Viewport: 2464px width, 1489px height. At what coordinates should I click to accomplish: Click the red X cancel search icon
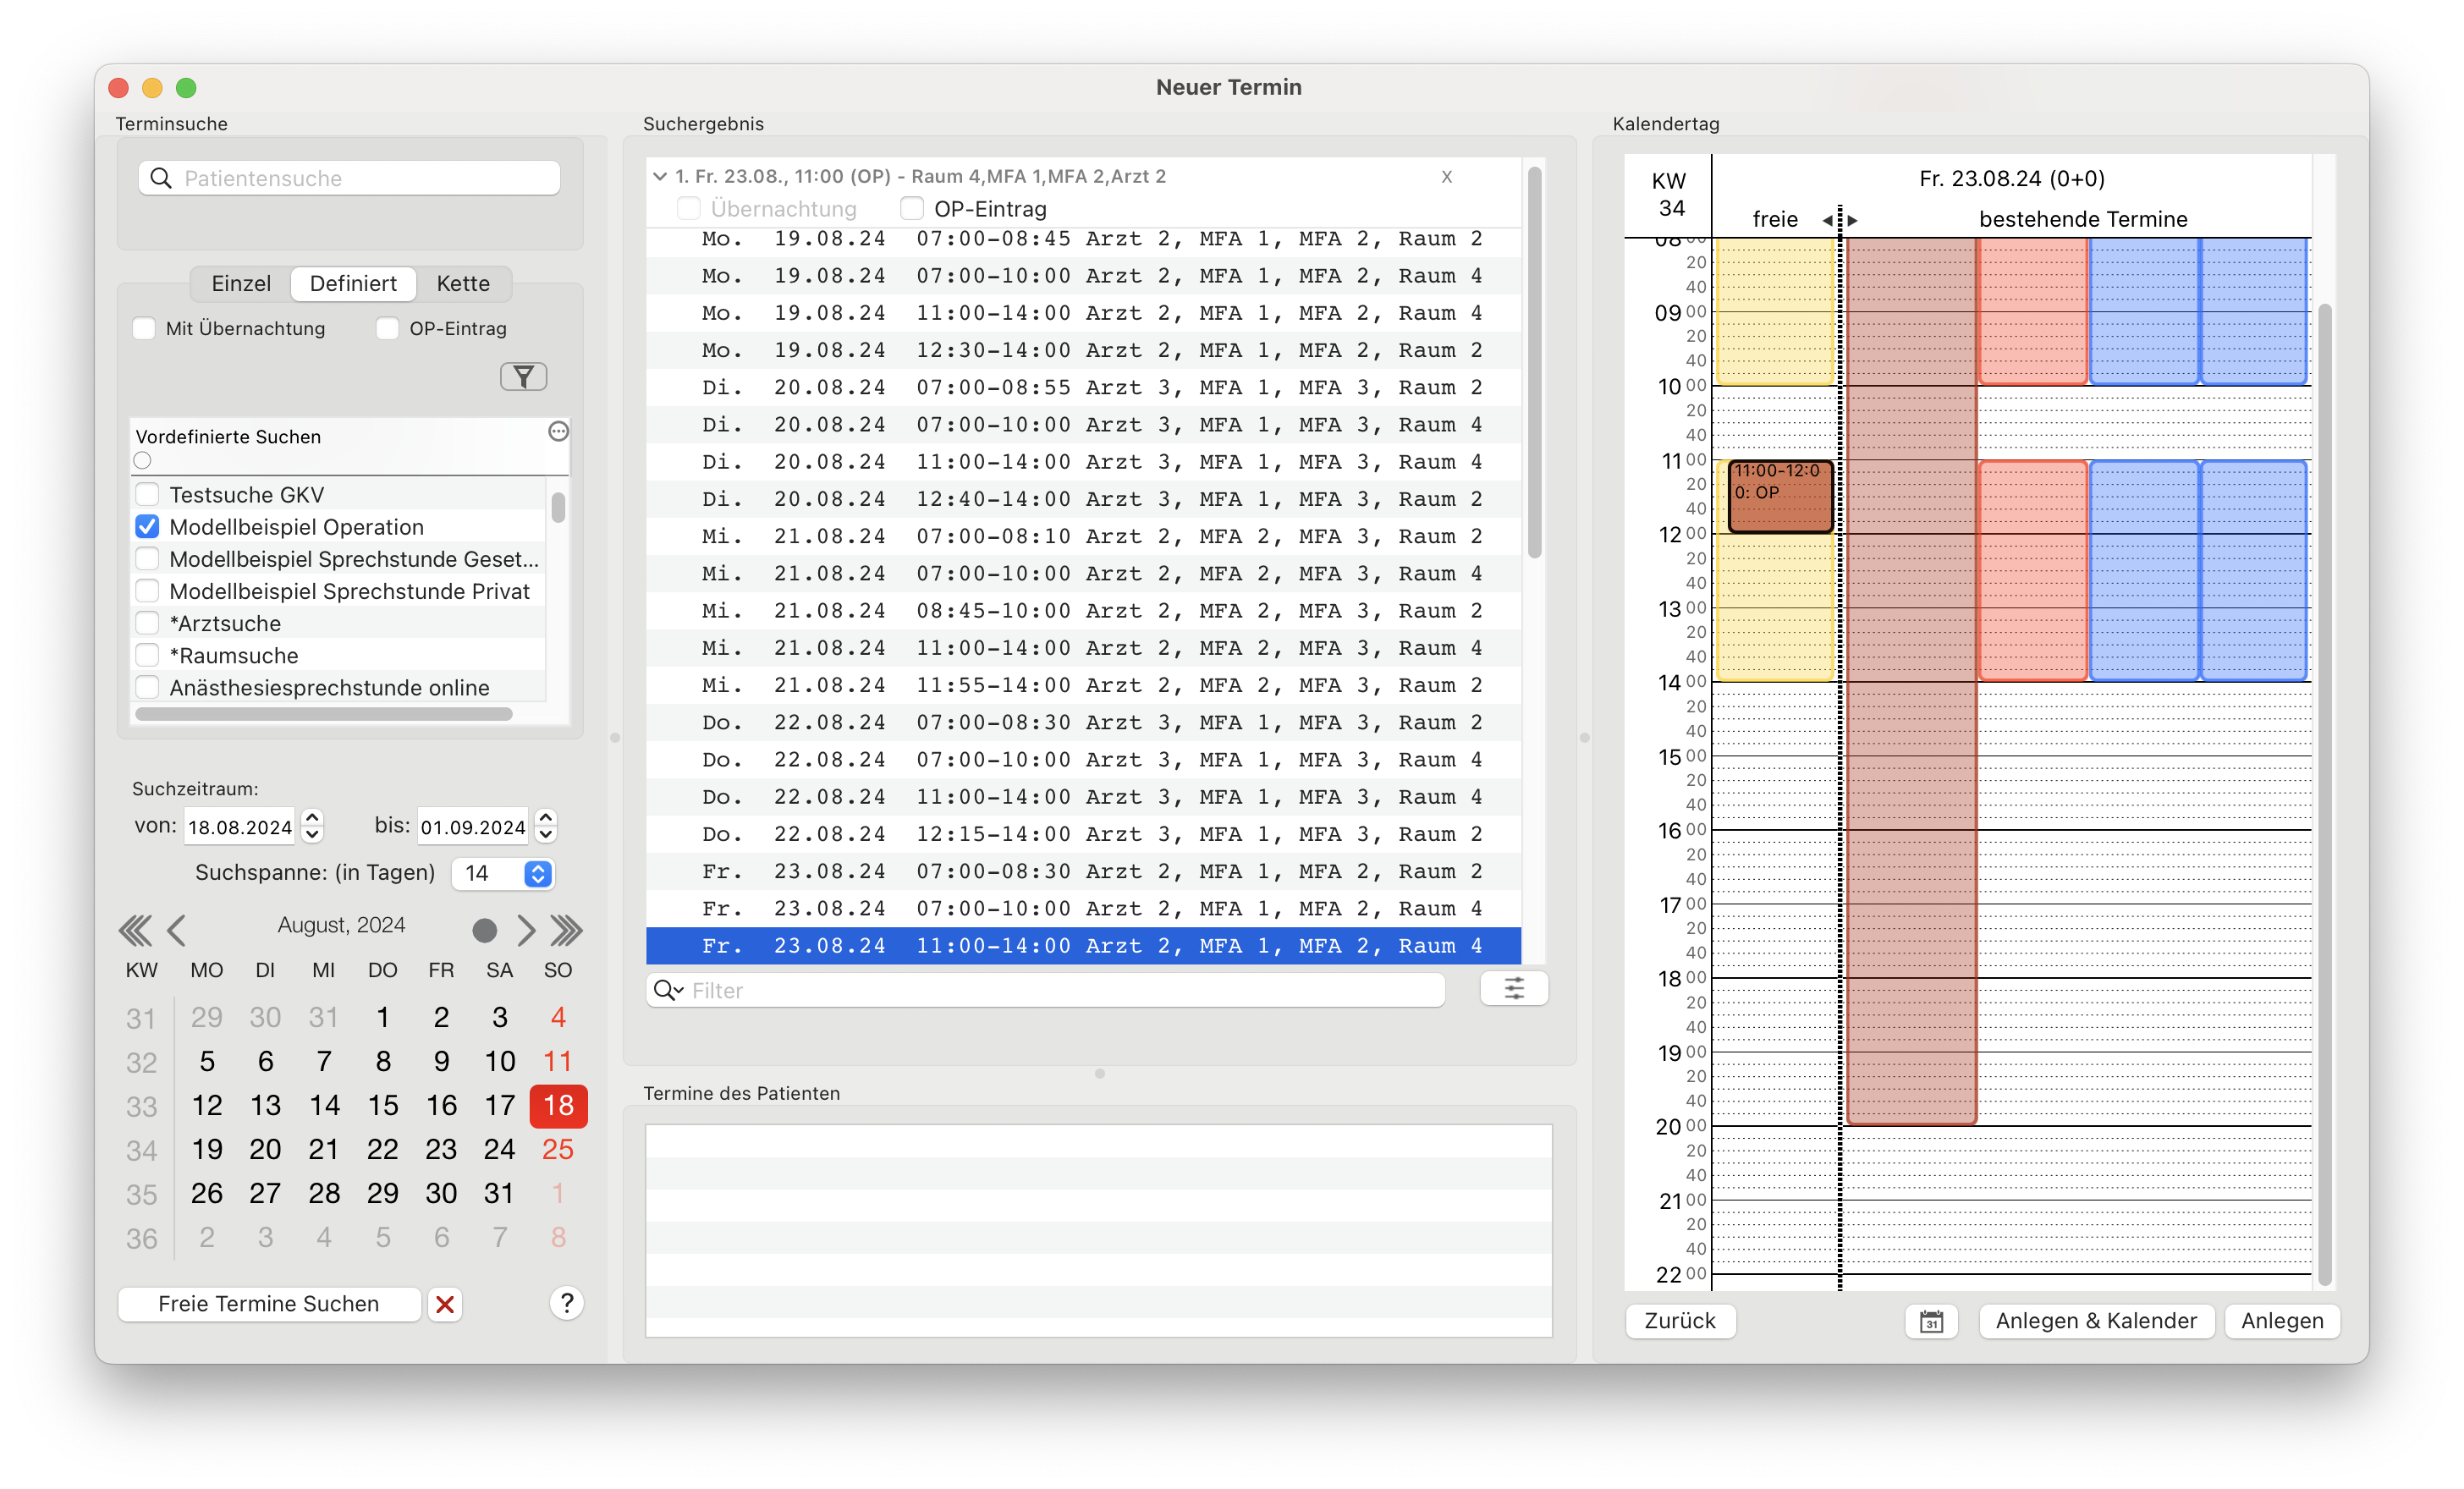click(445, 1304)
